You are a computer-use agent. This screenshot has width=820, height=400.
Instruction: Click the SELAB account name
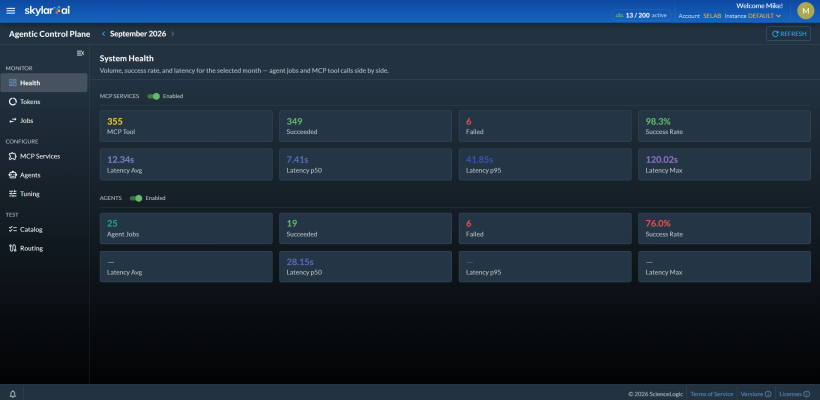pos(712,16)
